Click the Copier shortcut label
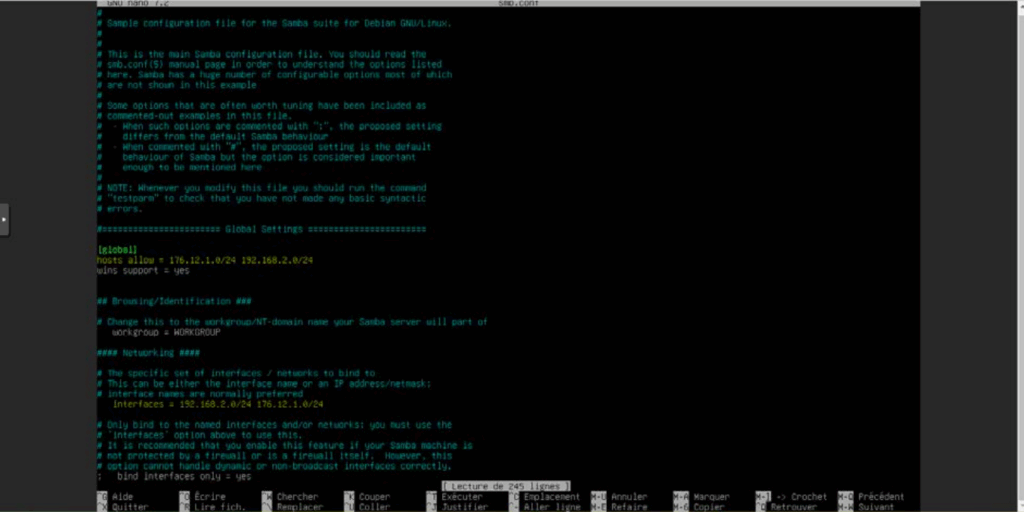1024x512 pixels. 709,507
